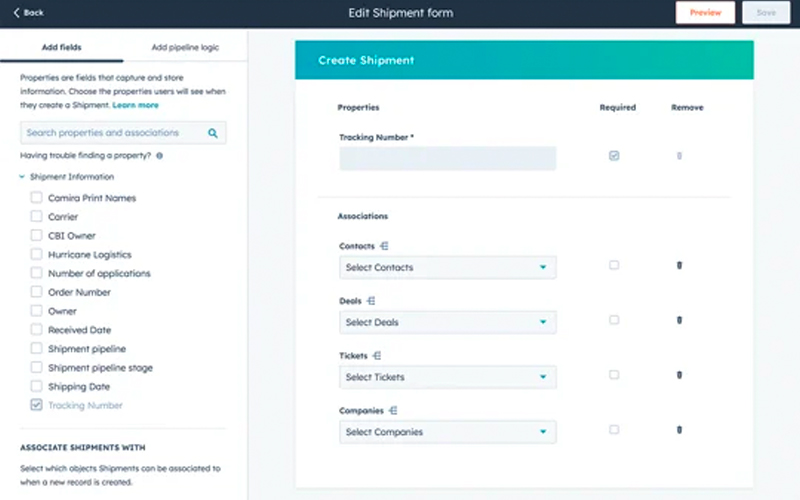
Task: Click the info icon beside 'Having trouble finding a property?'
Action: [x=160, y=156]
